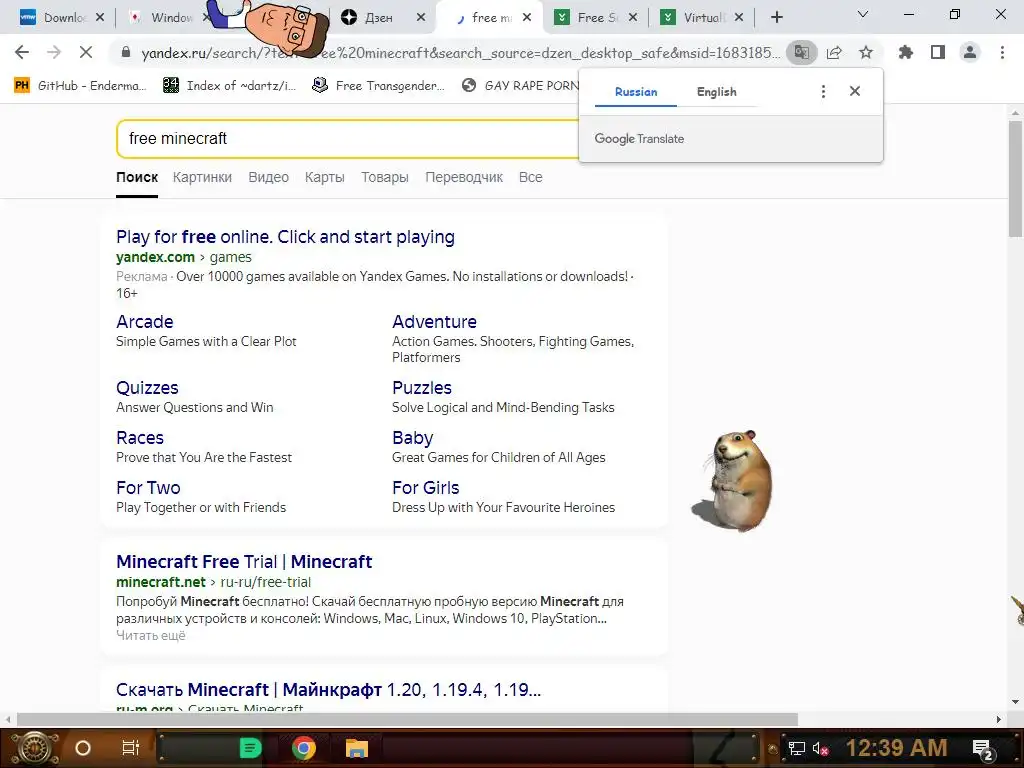This screenshot has width=1024, height=768.
Task: Open translate options three-dot menu
Action: click(823, 91)
